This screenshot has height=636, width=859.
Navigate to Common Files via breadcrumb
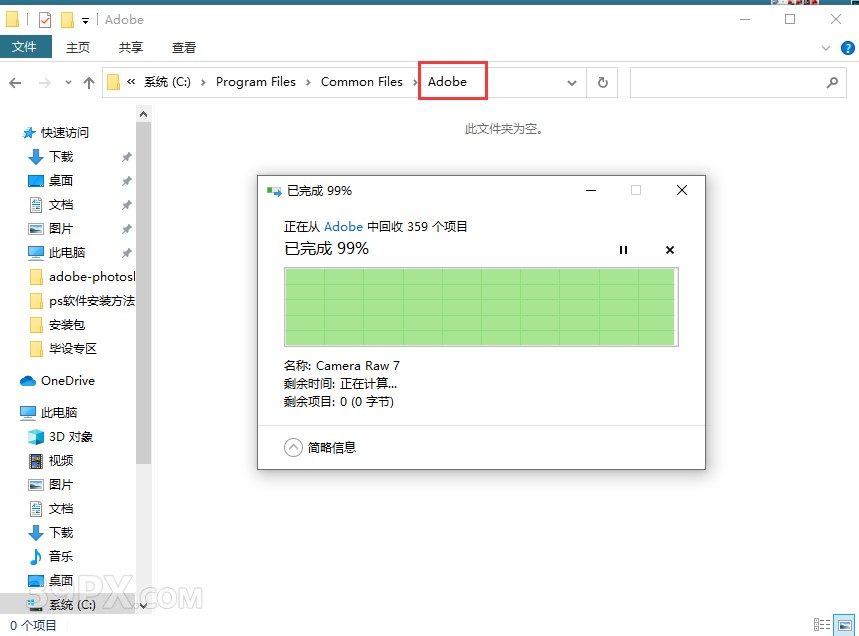click(362, 82)
